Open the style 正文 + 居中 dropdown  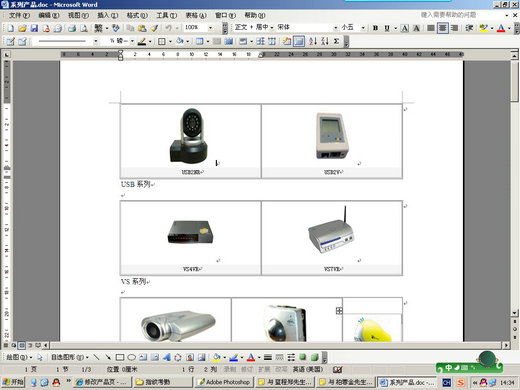(x=272, y=28)
